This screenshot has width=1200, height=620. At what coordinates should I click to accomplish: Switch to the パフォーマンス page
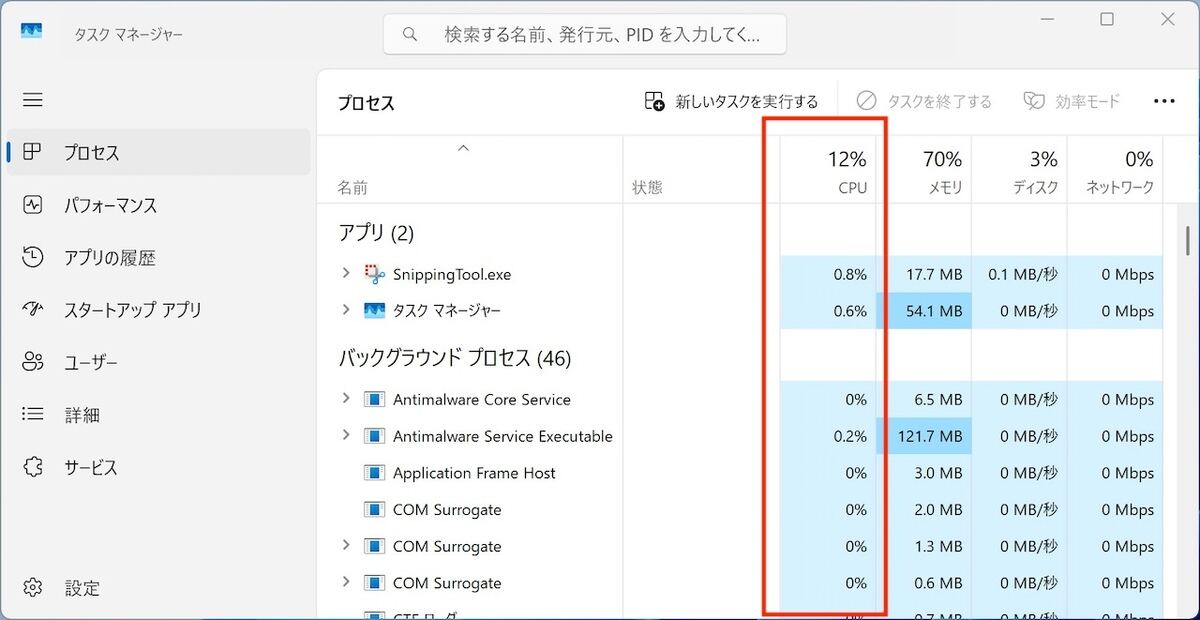click(159, 205)
